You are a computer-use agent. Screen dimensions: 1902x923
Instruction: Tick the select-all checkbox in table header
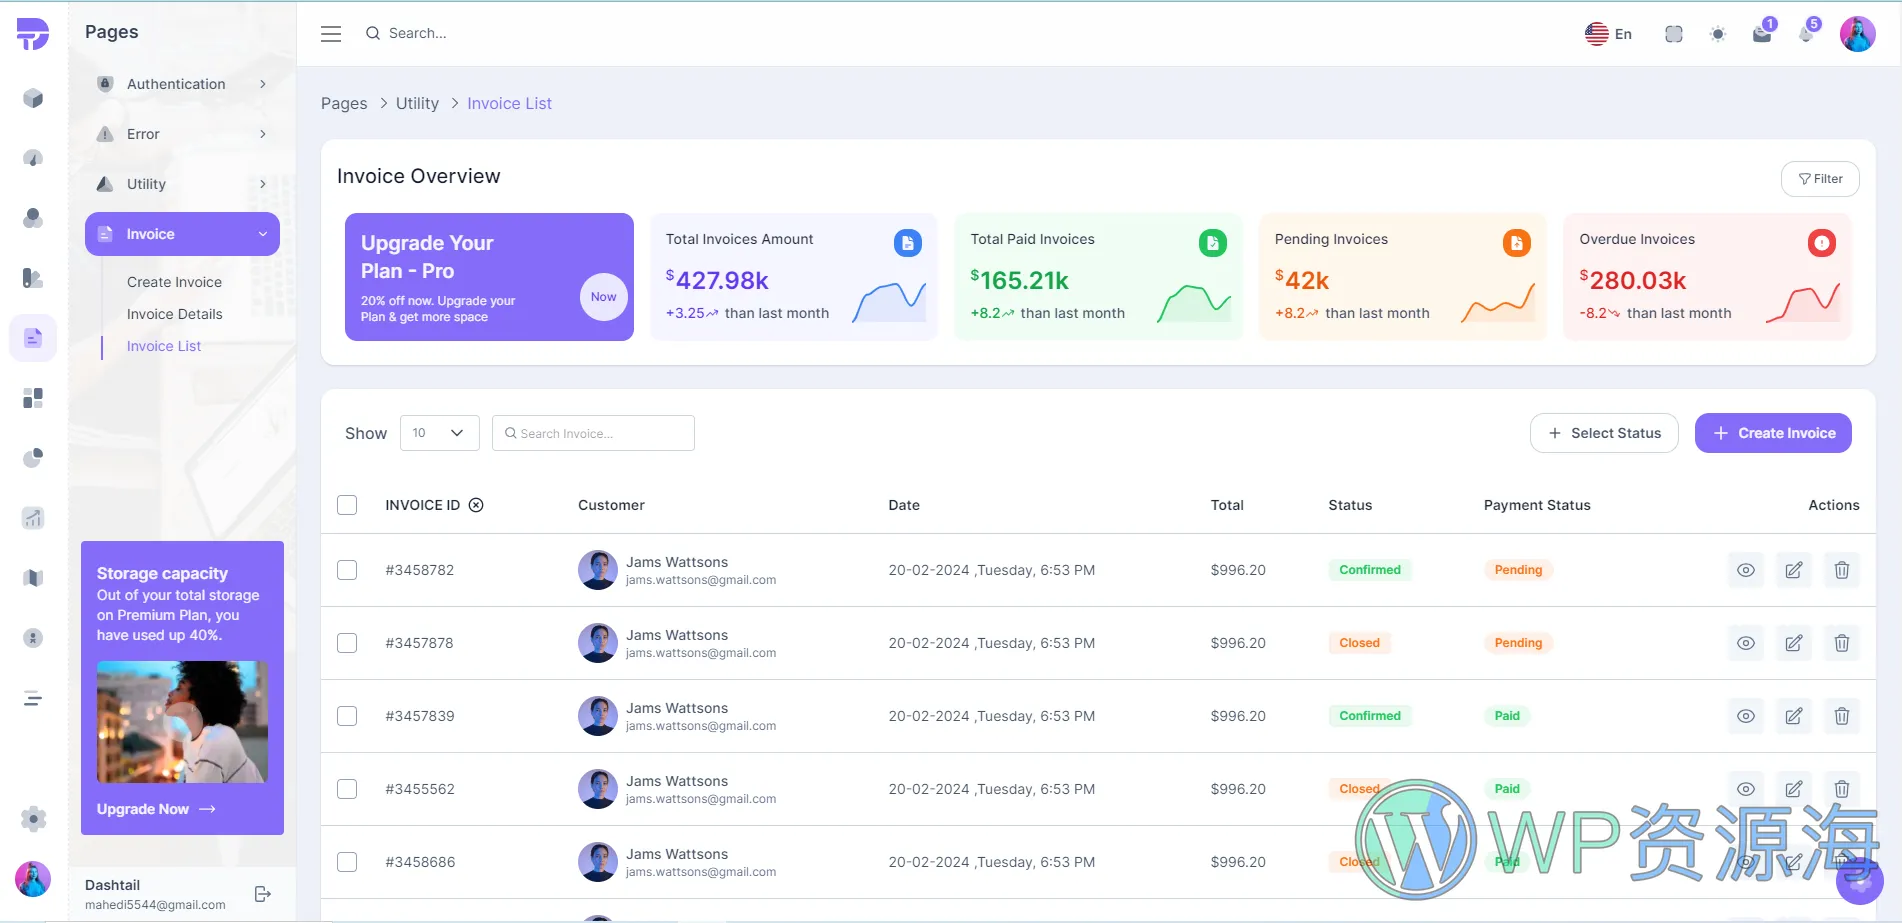pos(347,505)
